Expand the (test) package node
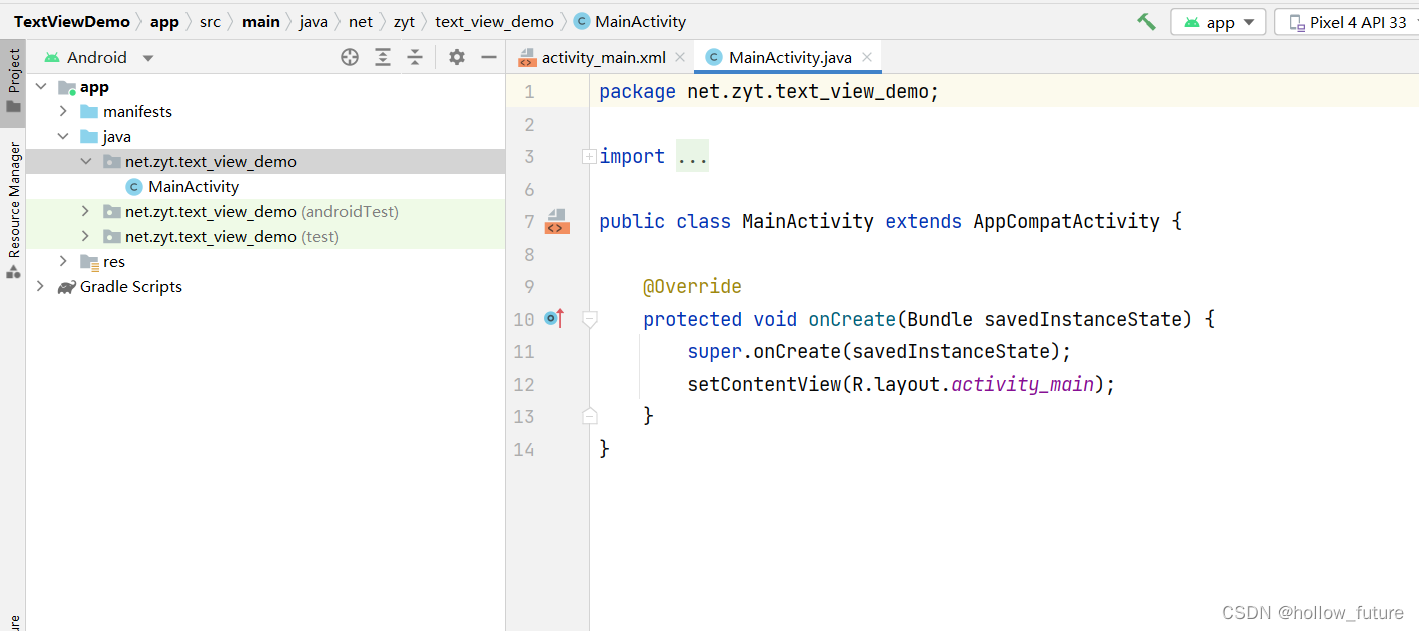 coord(86,236)
